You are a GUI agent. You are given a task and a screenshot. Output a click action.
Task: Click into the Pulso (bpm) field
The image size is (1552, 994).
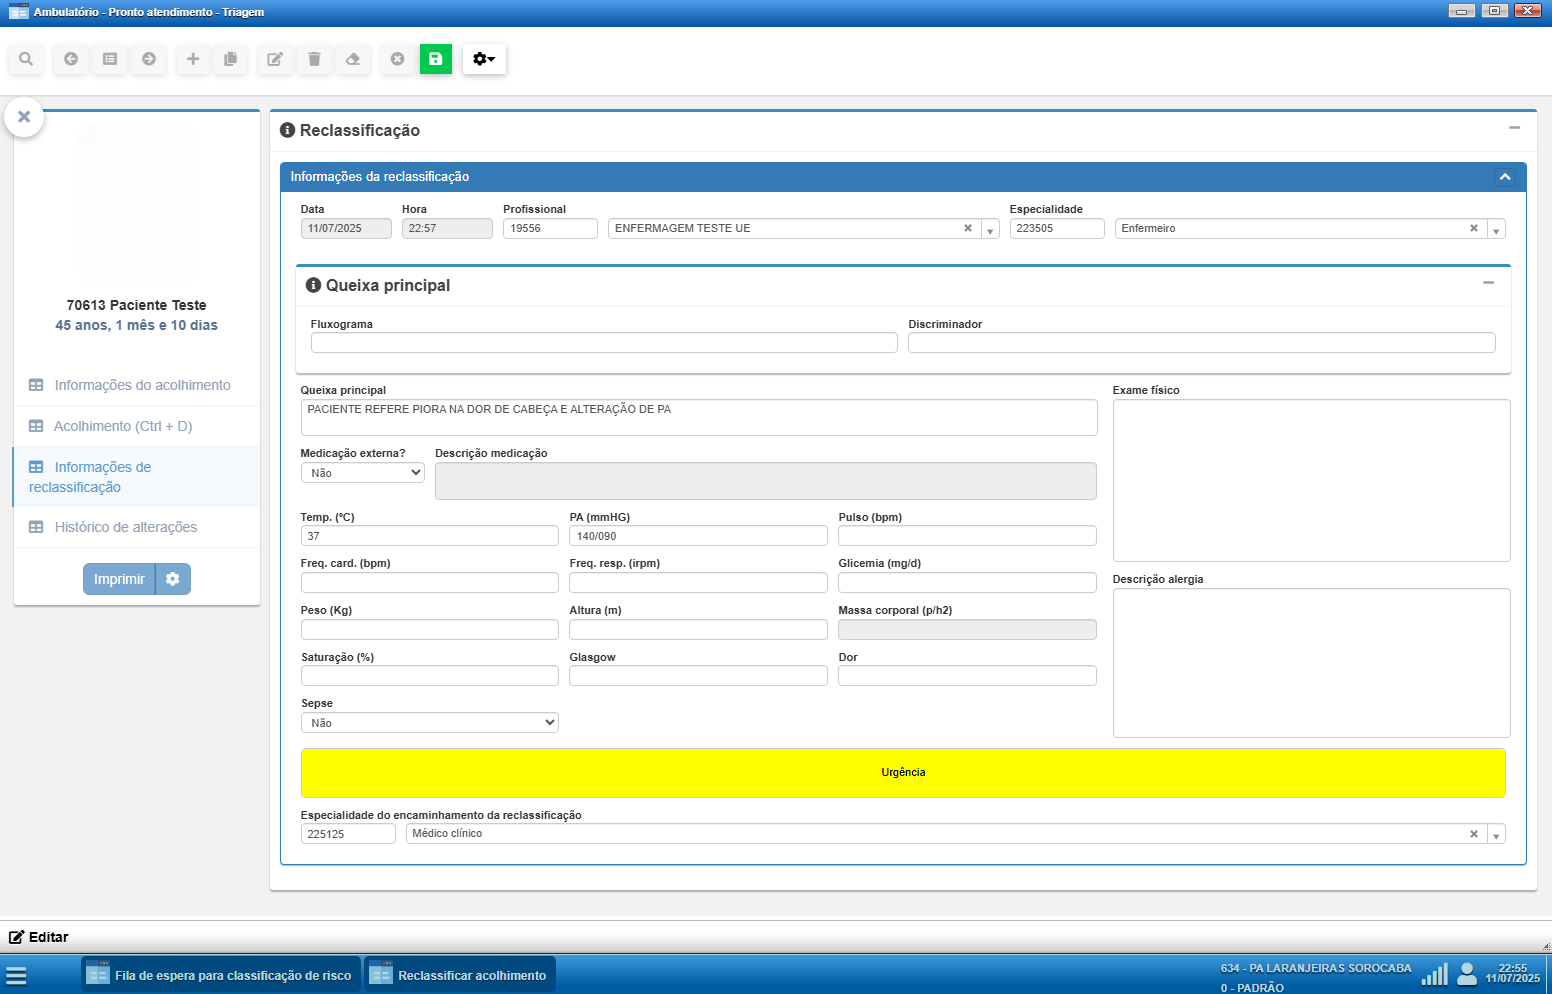point(966,536)
